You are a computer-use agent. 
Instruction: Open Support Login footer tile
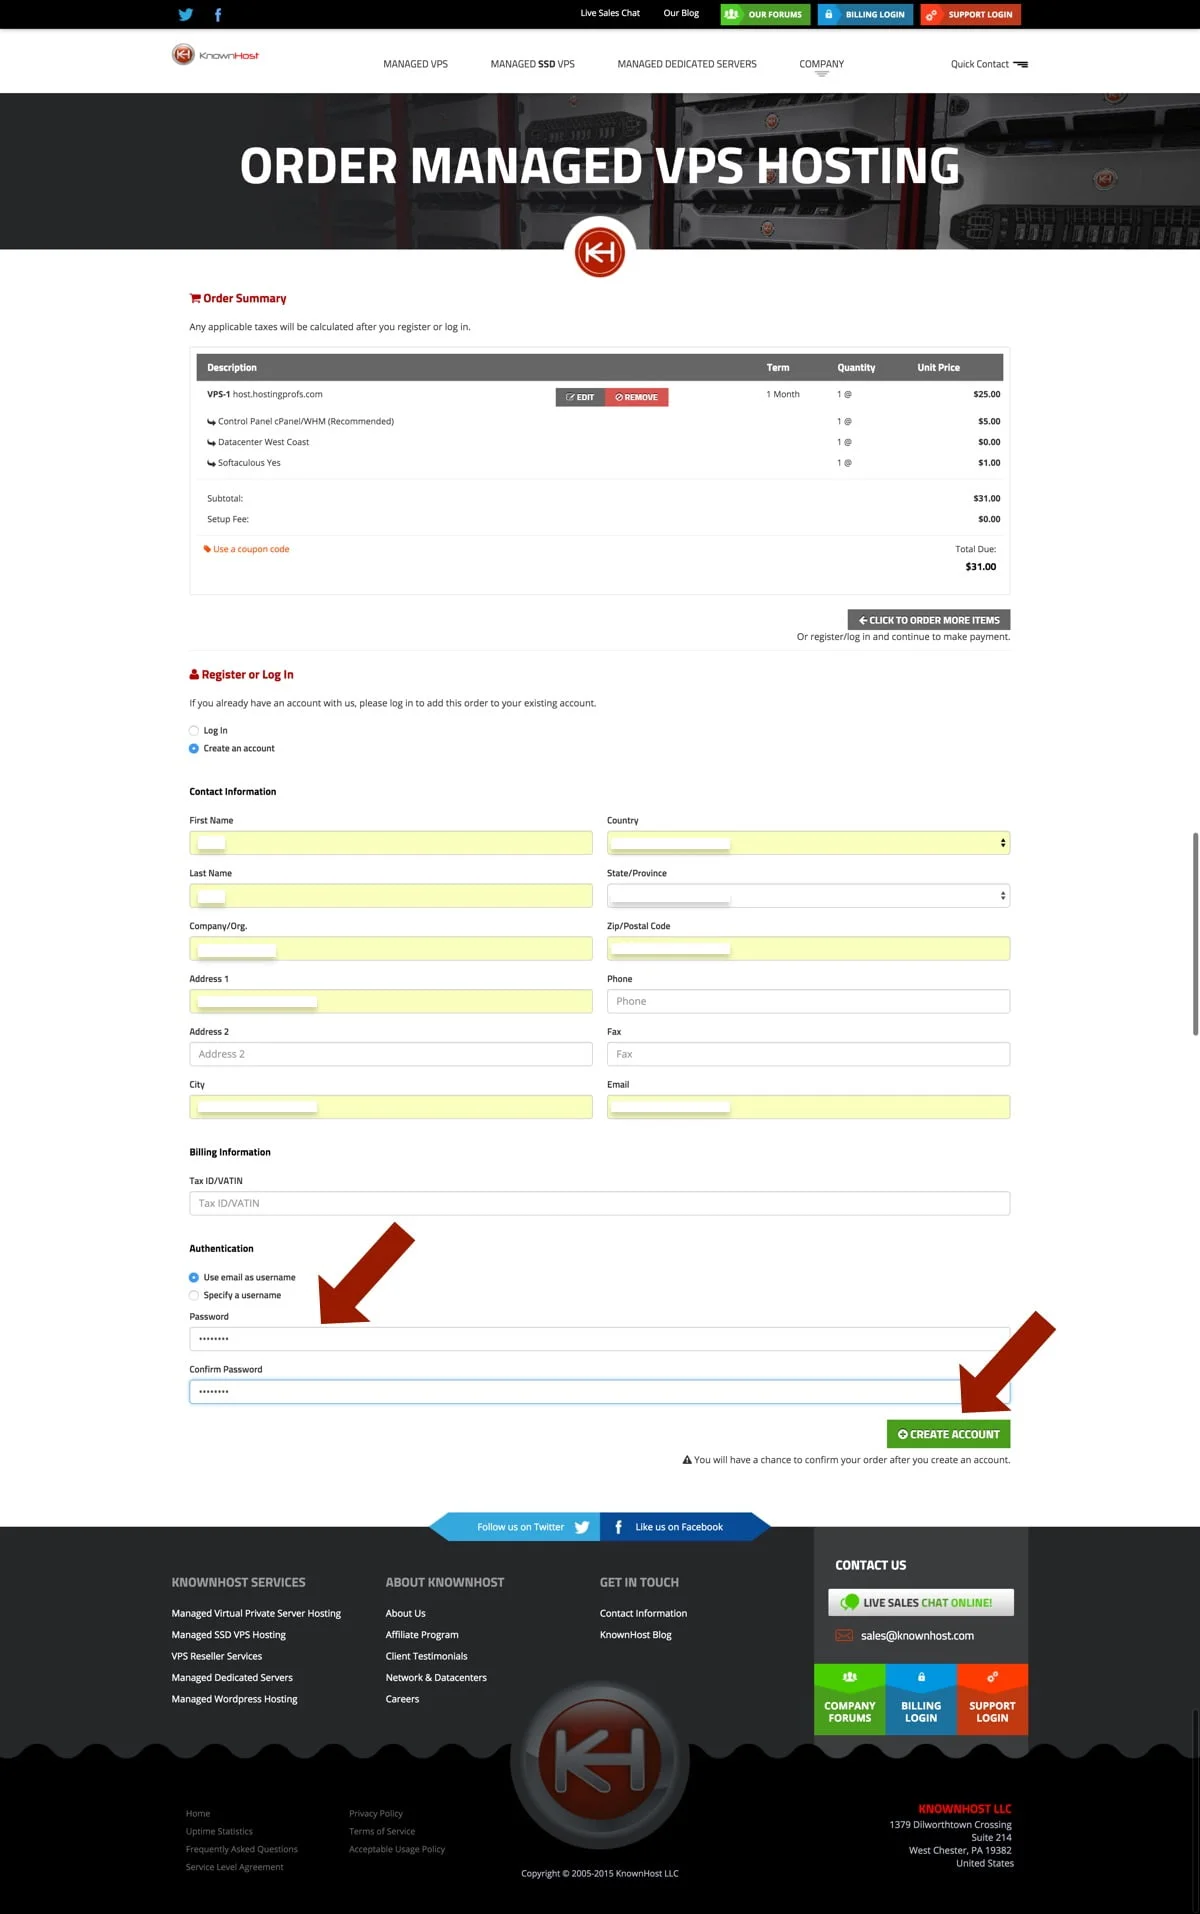tap(992, 1699)
